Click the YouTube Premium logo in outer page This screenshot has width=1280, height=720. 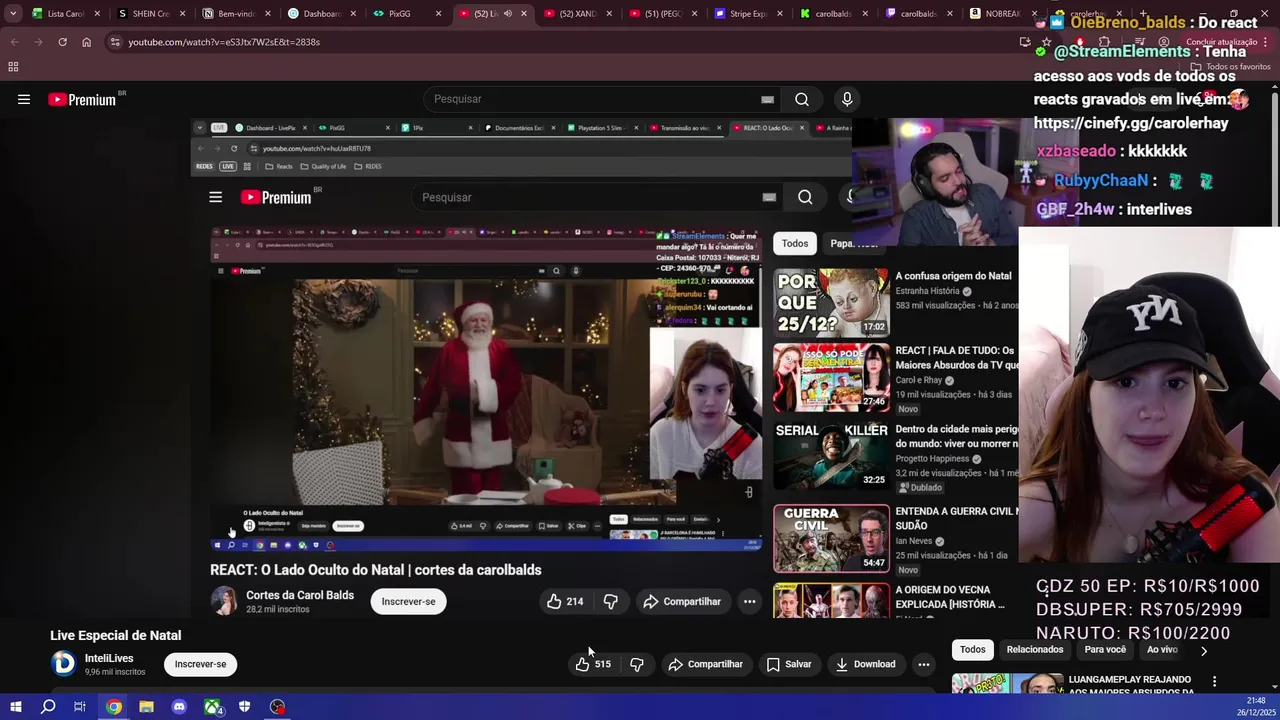click(x=82, y=99)
